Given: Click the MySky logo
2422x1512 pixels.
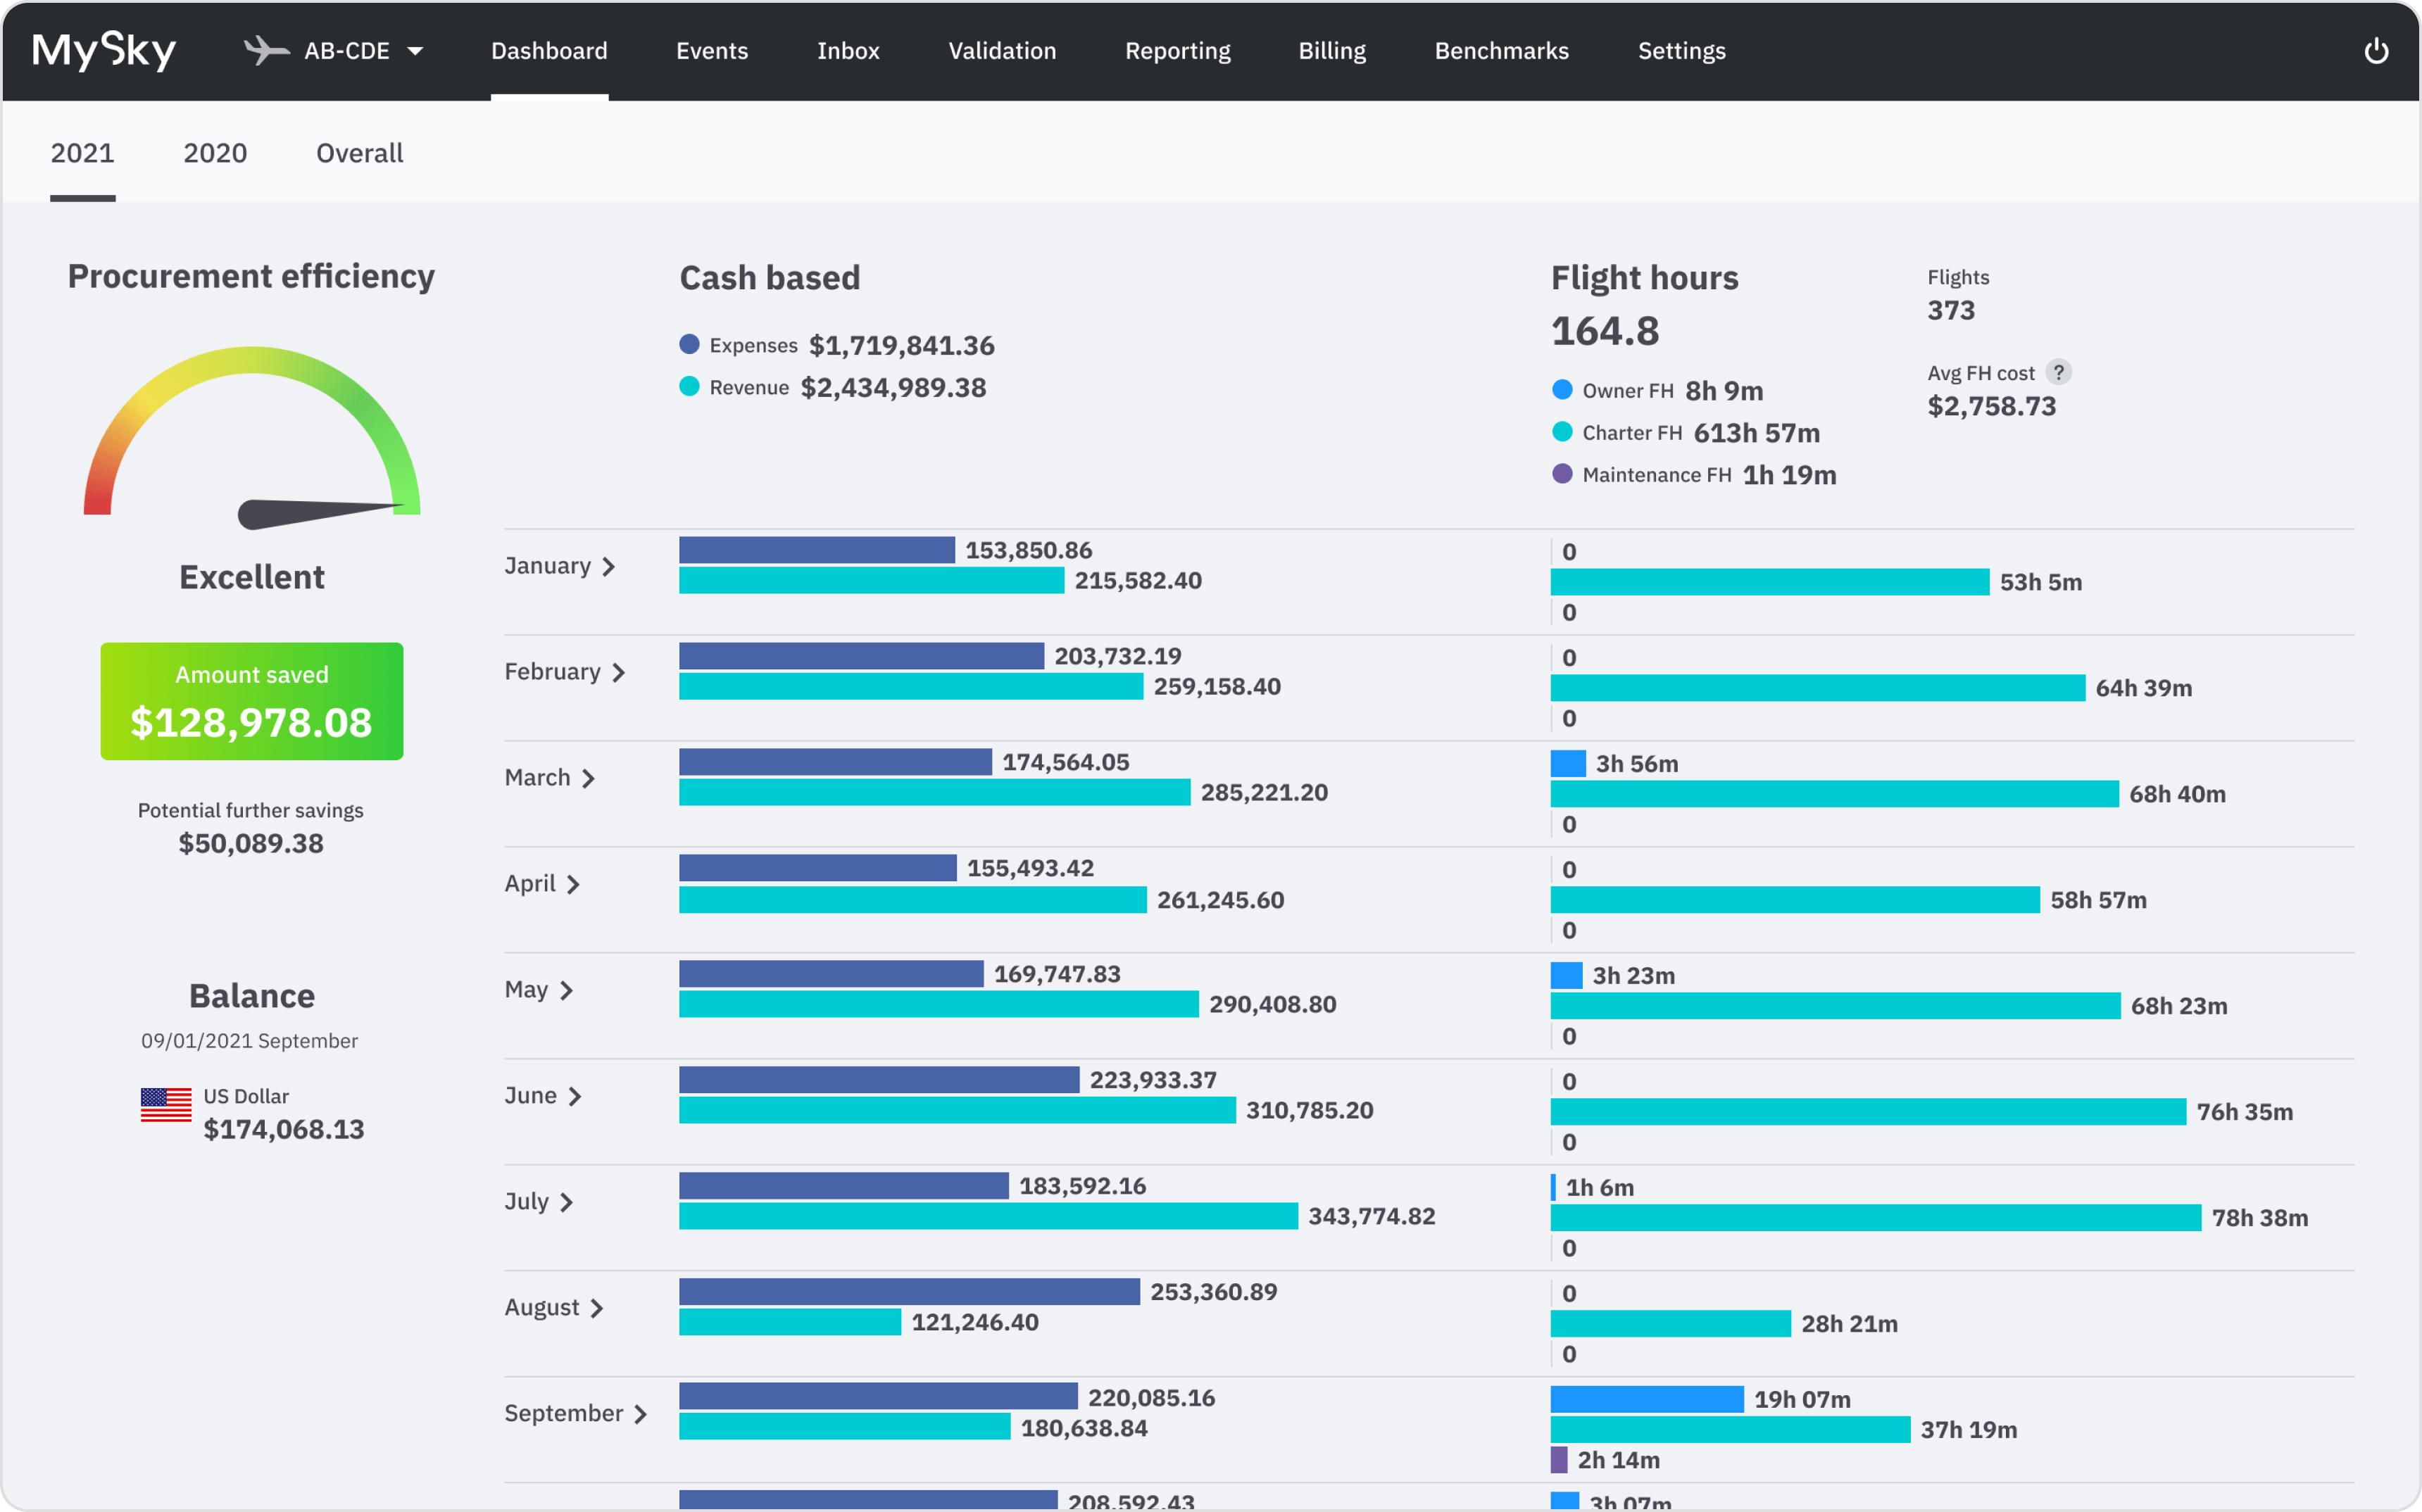Looking at the screenshot, I should click(x=103, y=50).
